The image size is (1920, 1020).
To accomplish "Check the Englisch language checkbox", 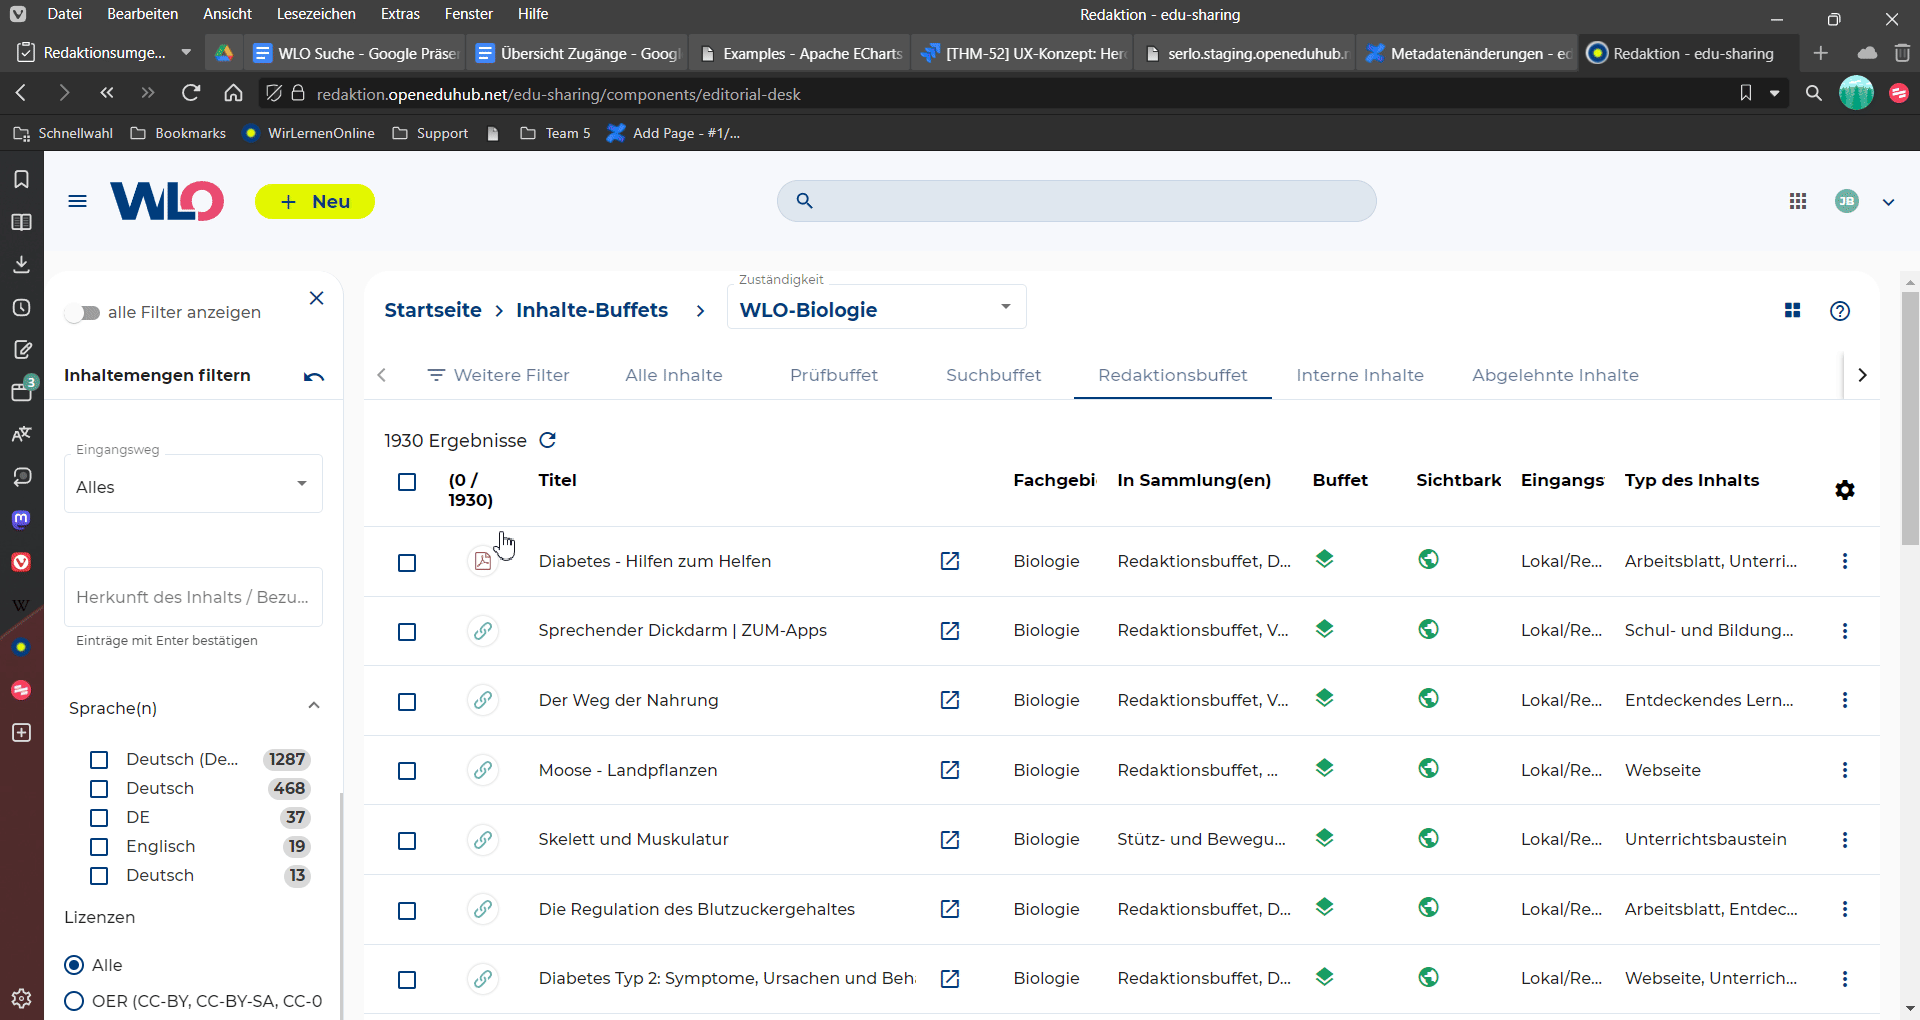I will point(99,847).
